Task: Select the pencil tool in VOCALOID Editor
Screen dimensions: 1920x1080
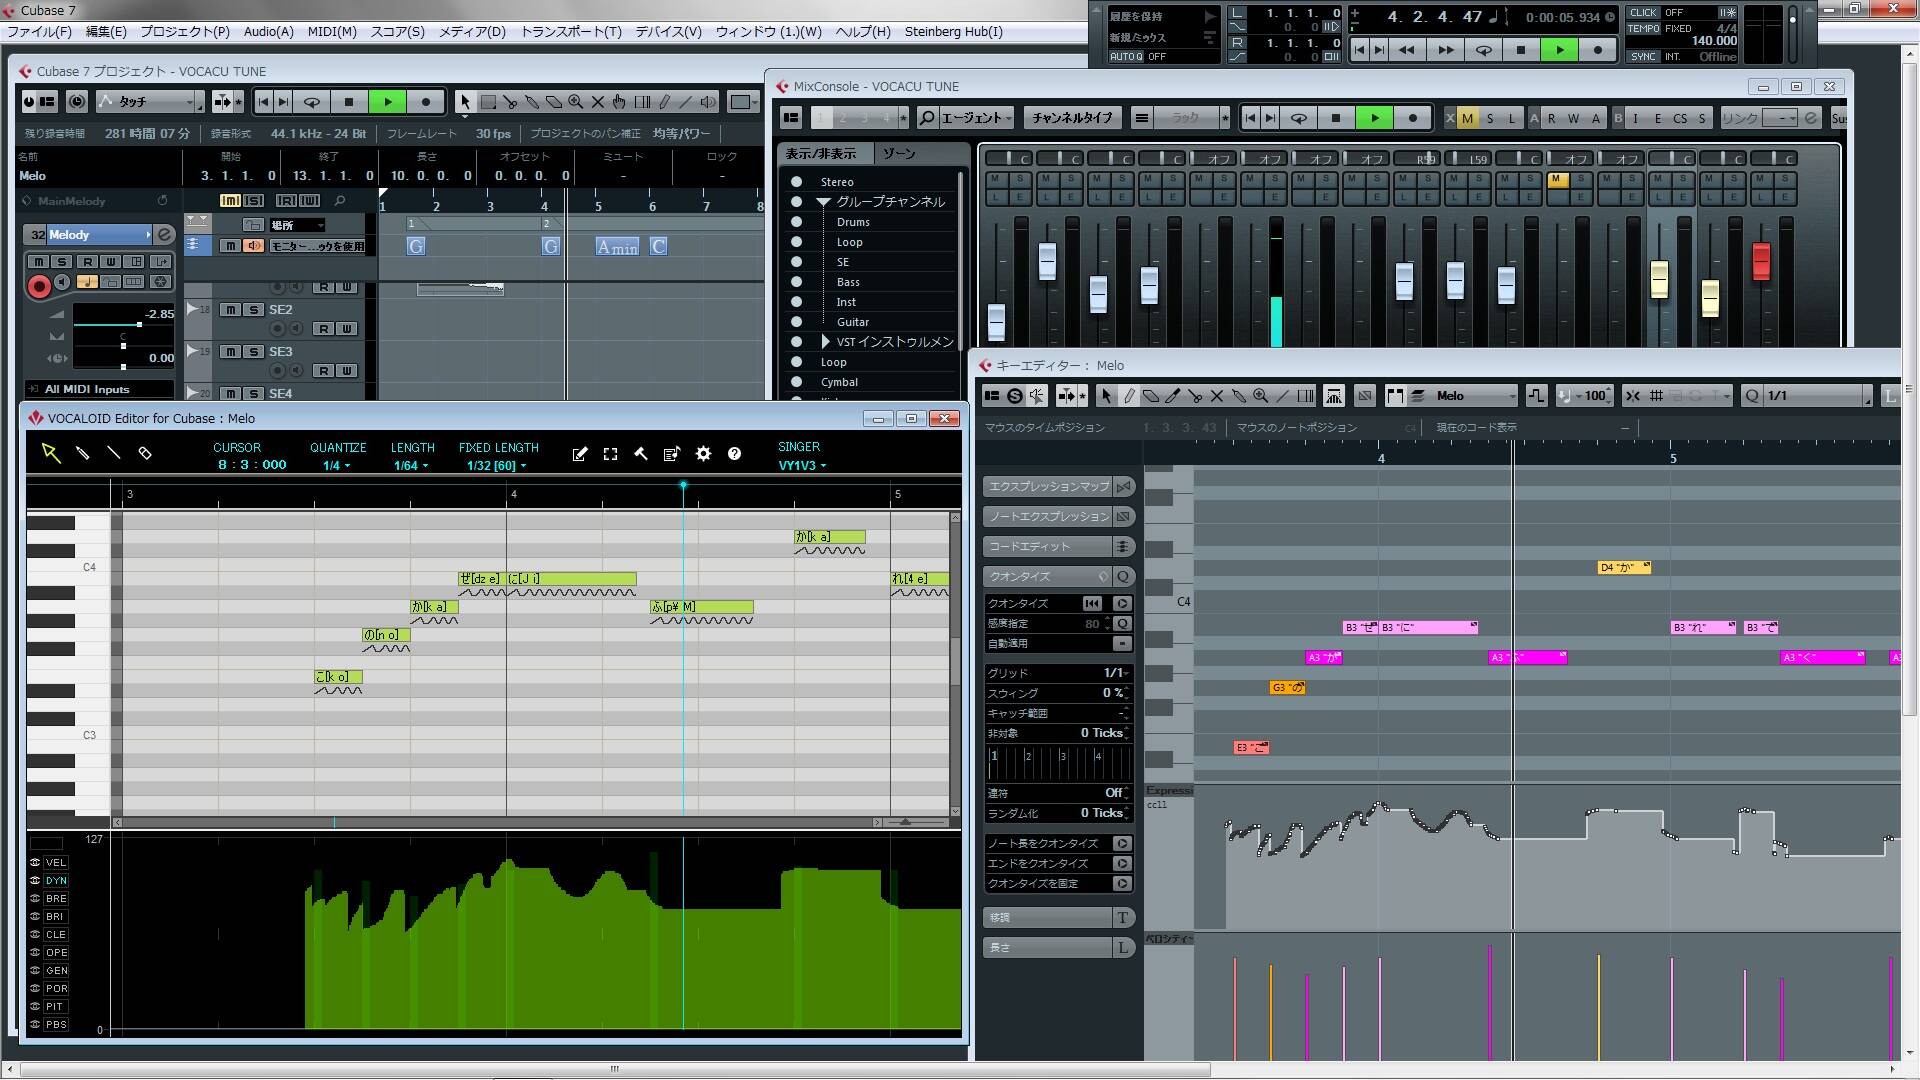Action: [83, 454]
